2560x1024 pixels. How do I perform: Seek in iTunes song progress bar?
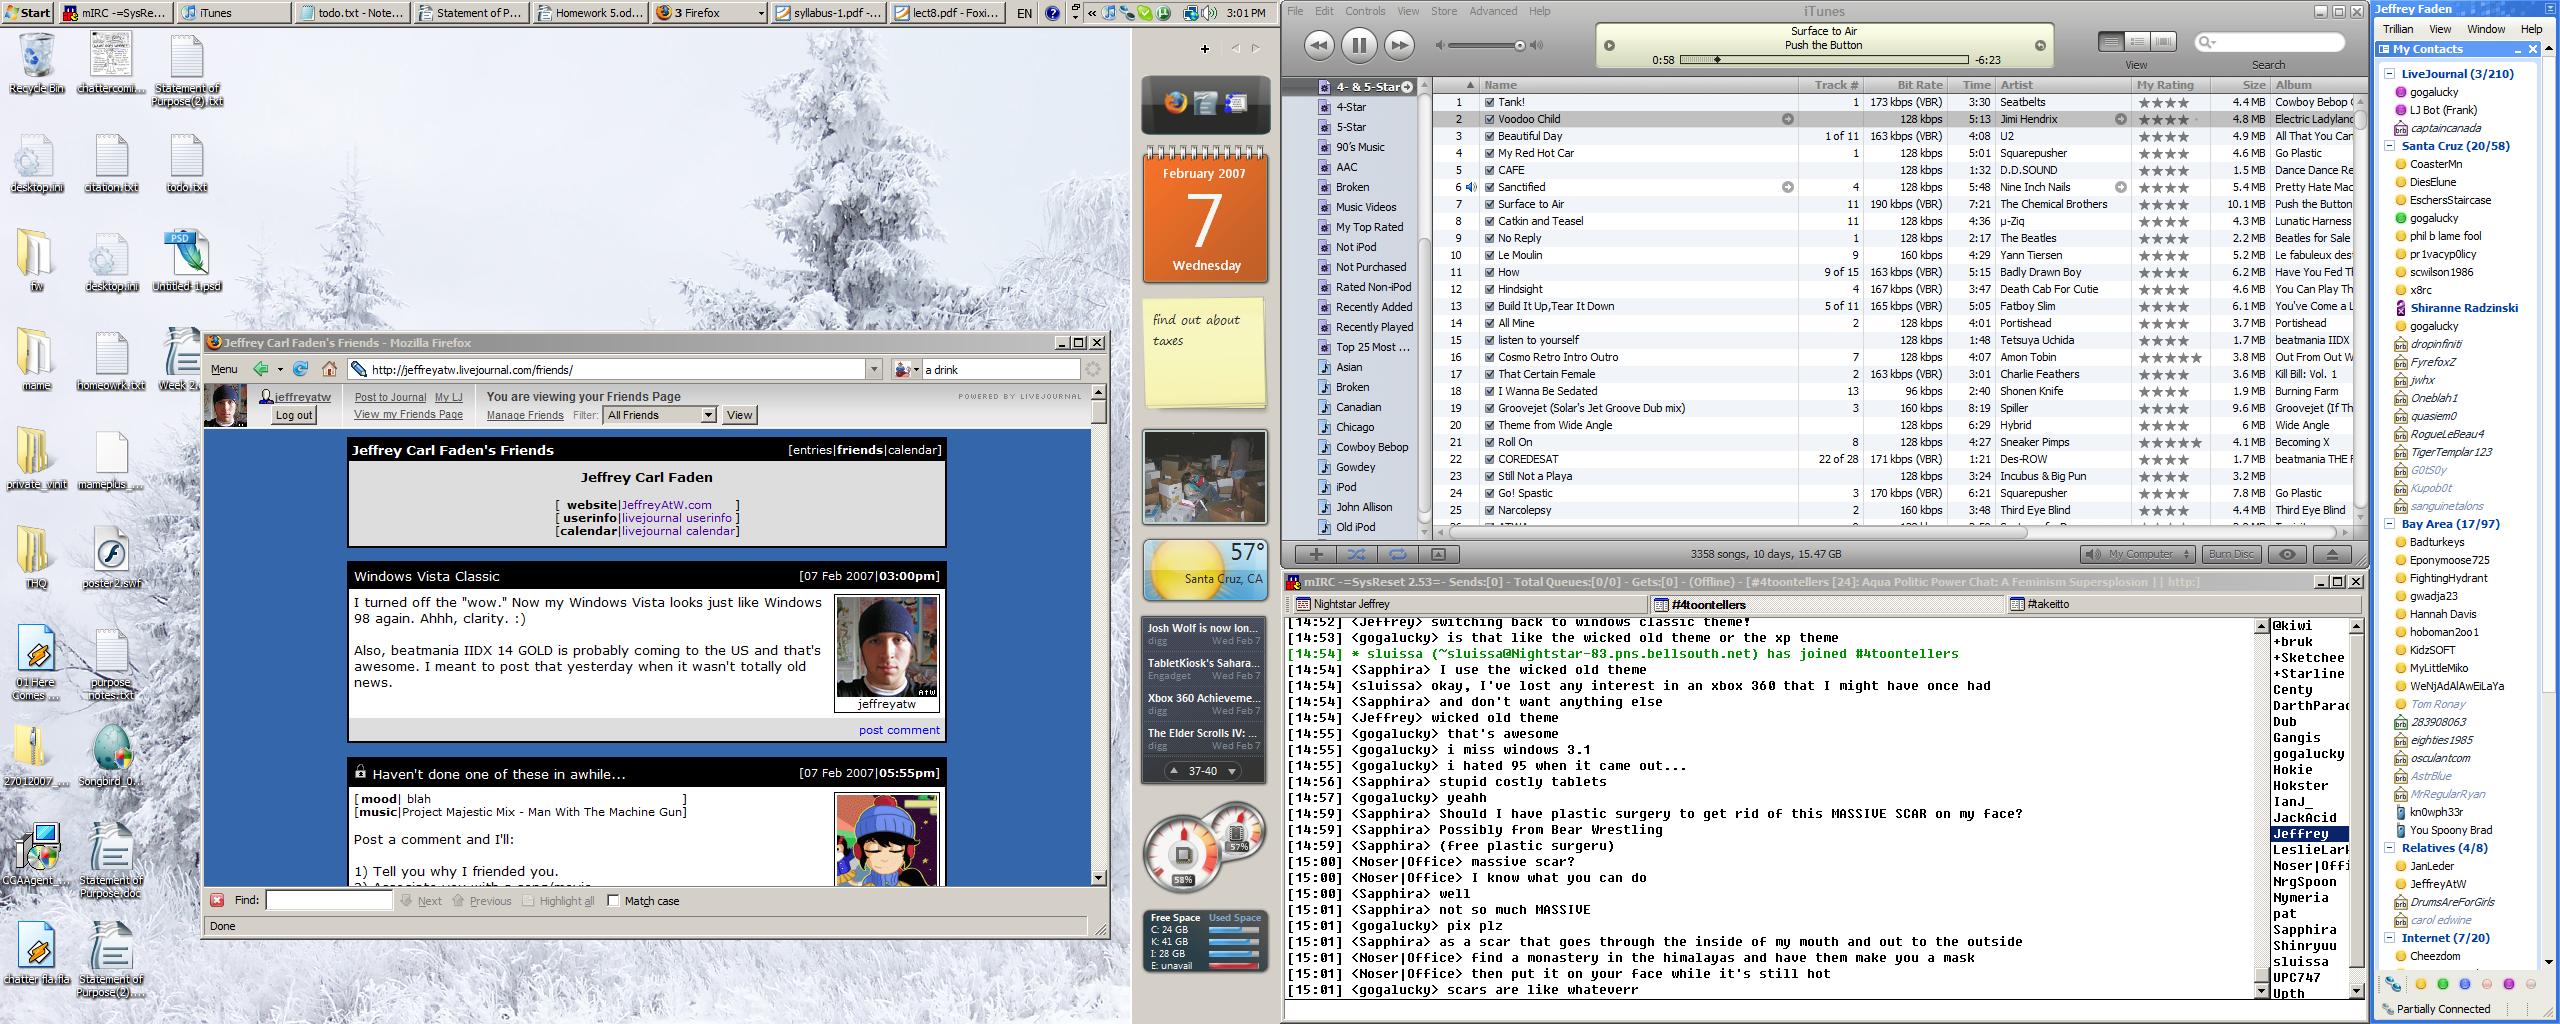click(x=1824, y=60)
